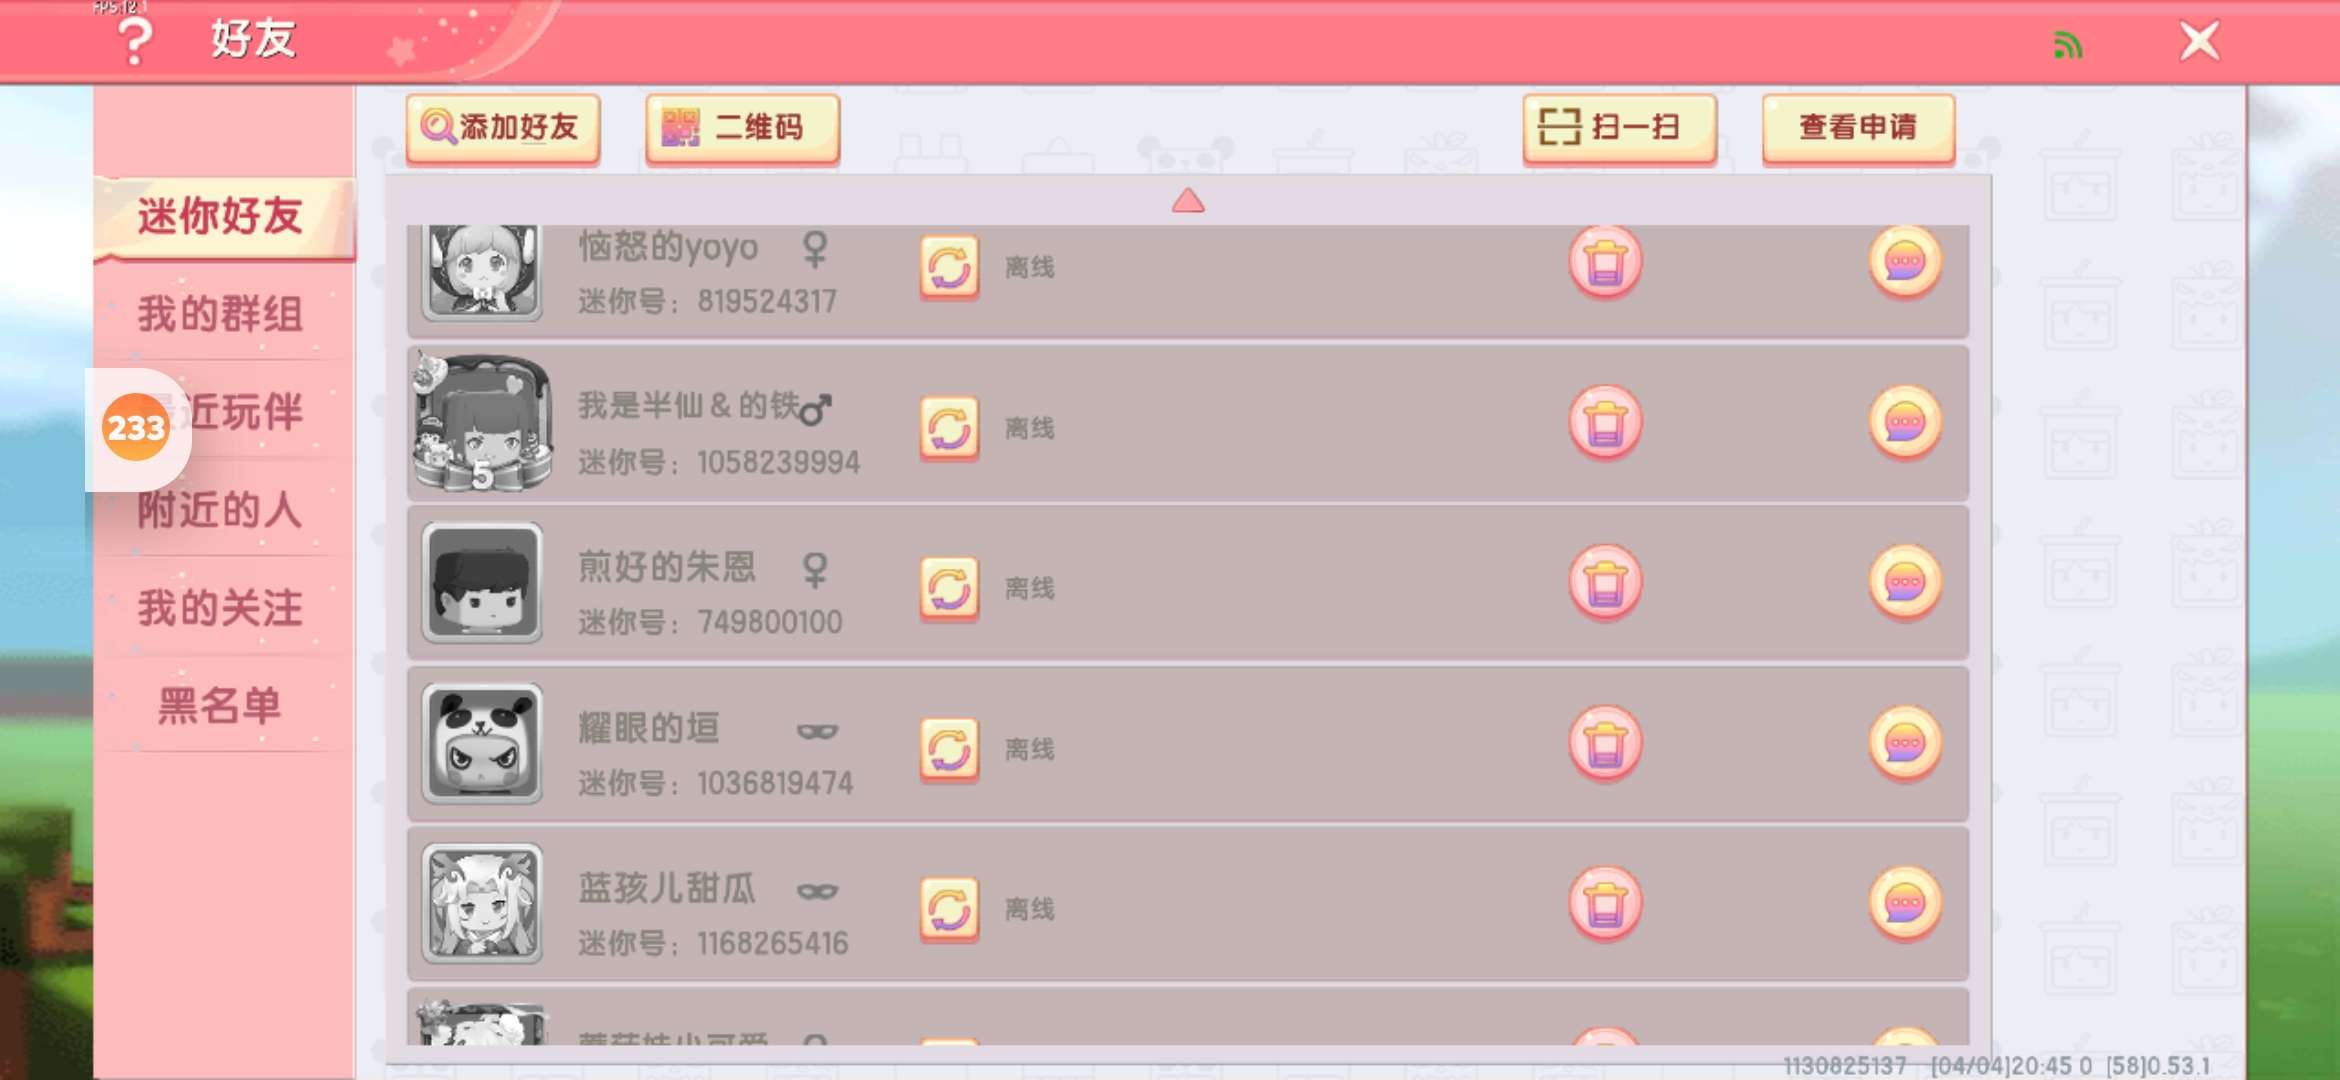Image resolution: width=2340 pixels, height=1080 pixels.
Task: Collapse list using the pink up arrow
Action: [x=1188, y=201]
